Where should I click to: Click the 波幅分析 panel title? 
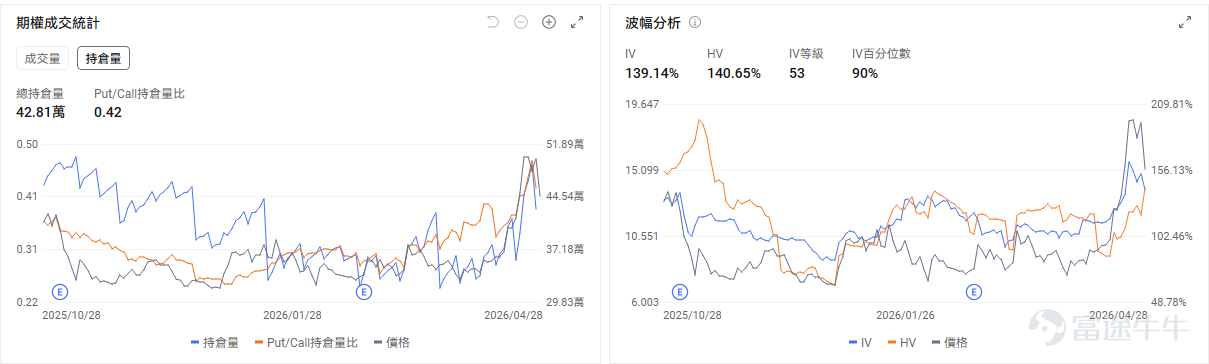653,22
